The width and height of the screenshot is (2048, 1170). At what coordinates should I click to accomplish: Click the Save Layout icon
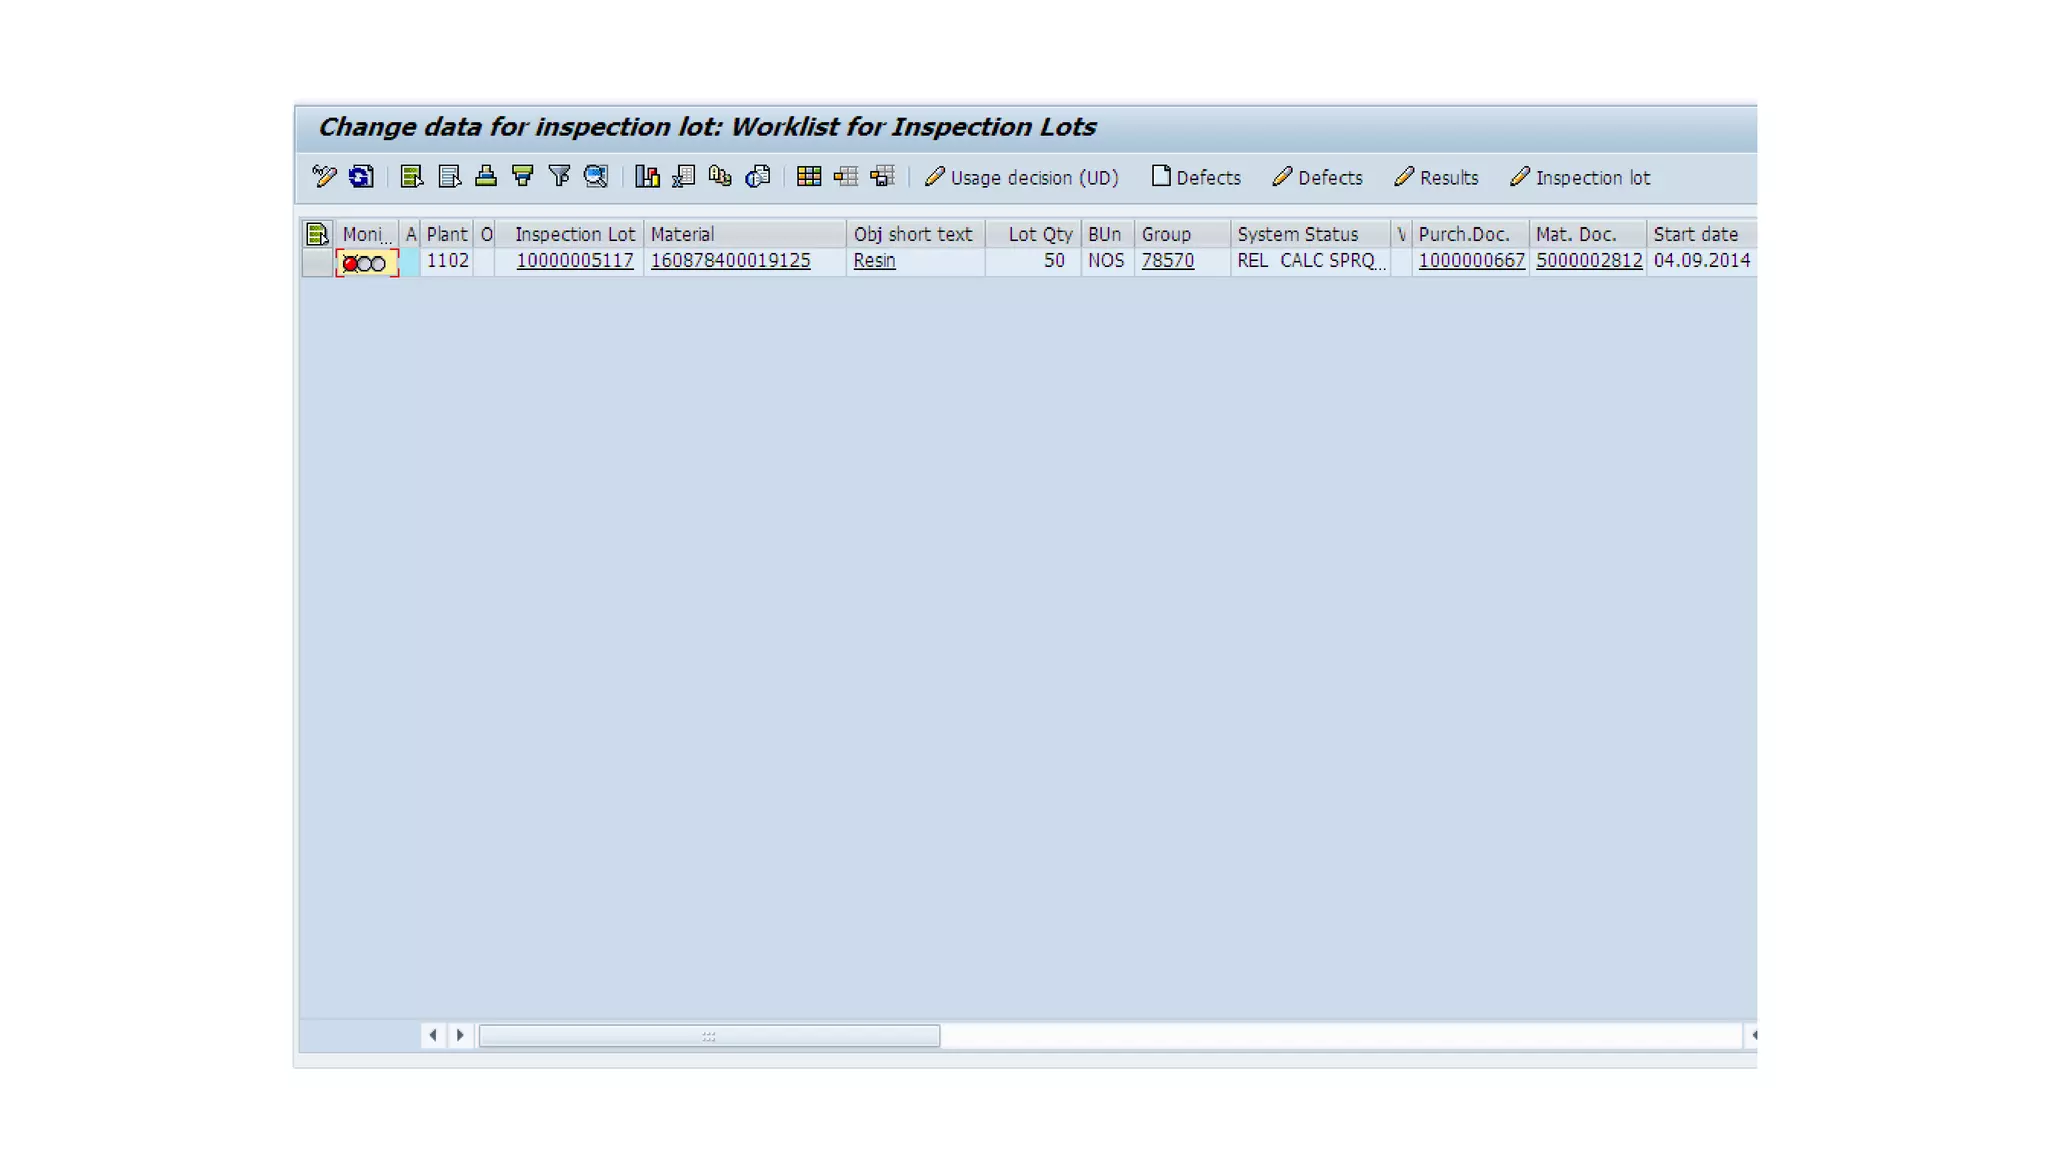click(882, 177)
